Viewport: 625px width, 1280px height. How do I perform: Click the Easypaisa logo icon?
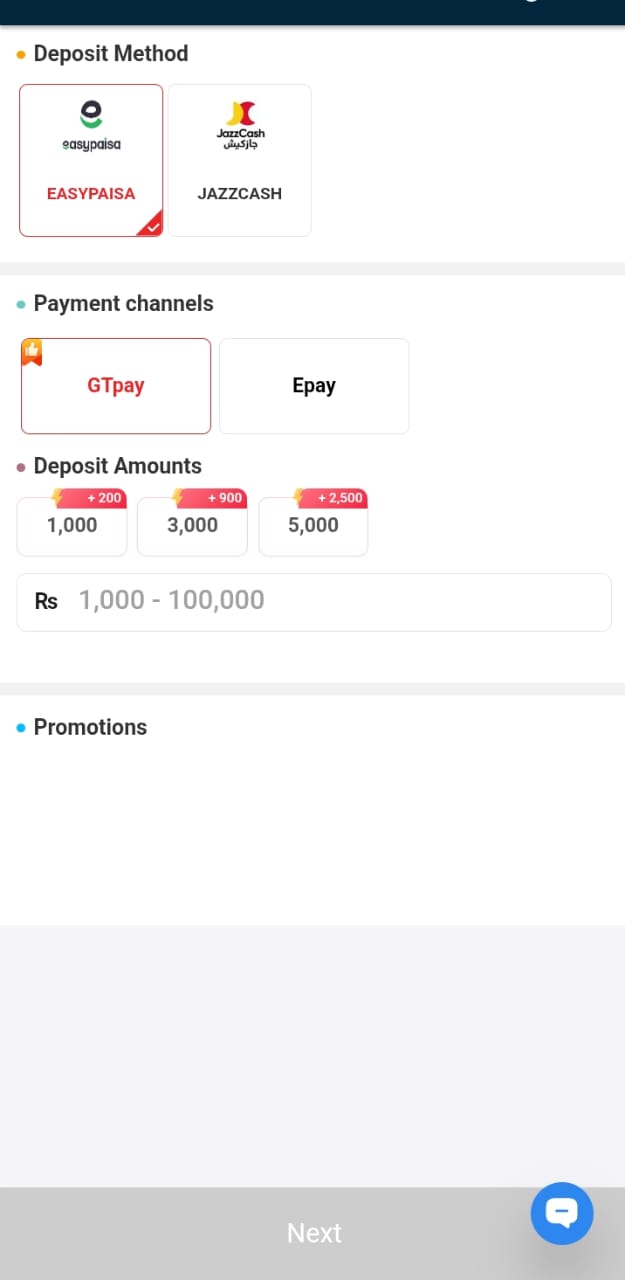coord(91,126)
